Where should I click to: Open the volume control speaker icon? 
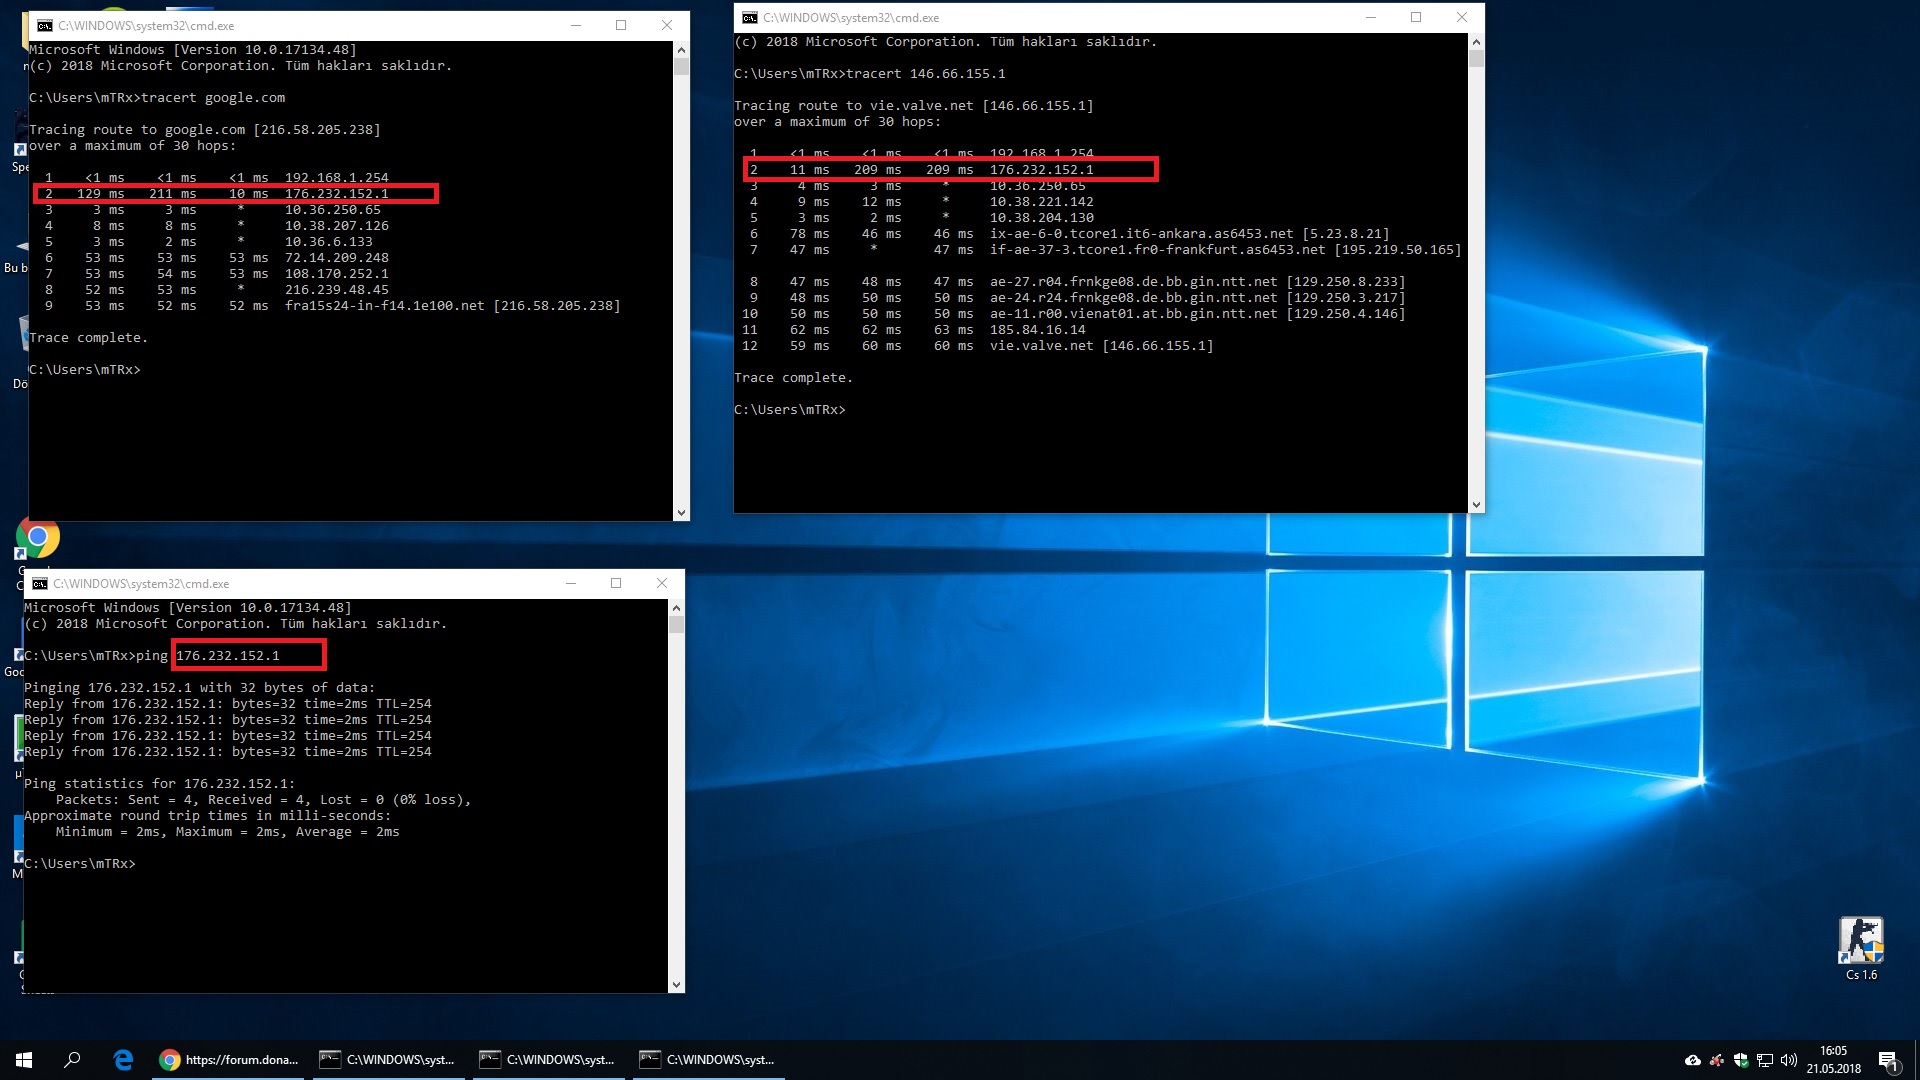pos(1788,1060)
